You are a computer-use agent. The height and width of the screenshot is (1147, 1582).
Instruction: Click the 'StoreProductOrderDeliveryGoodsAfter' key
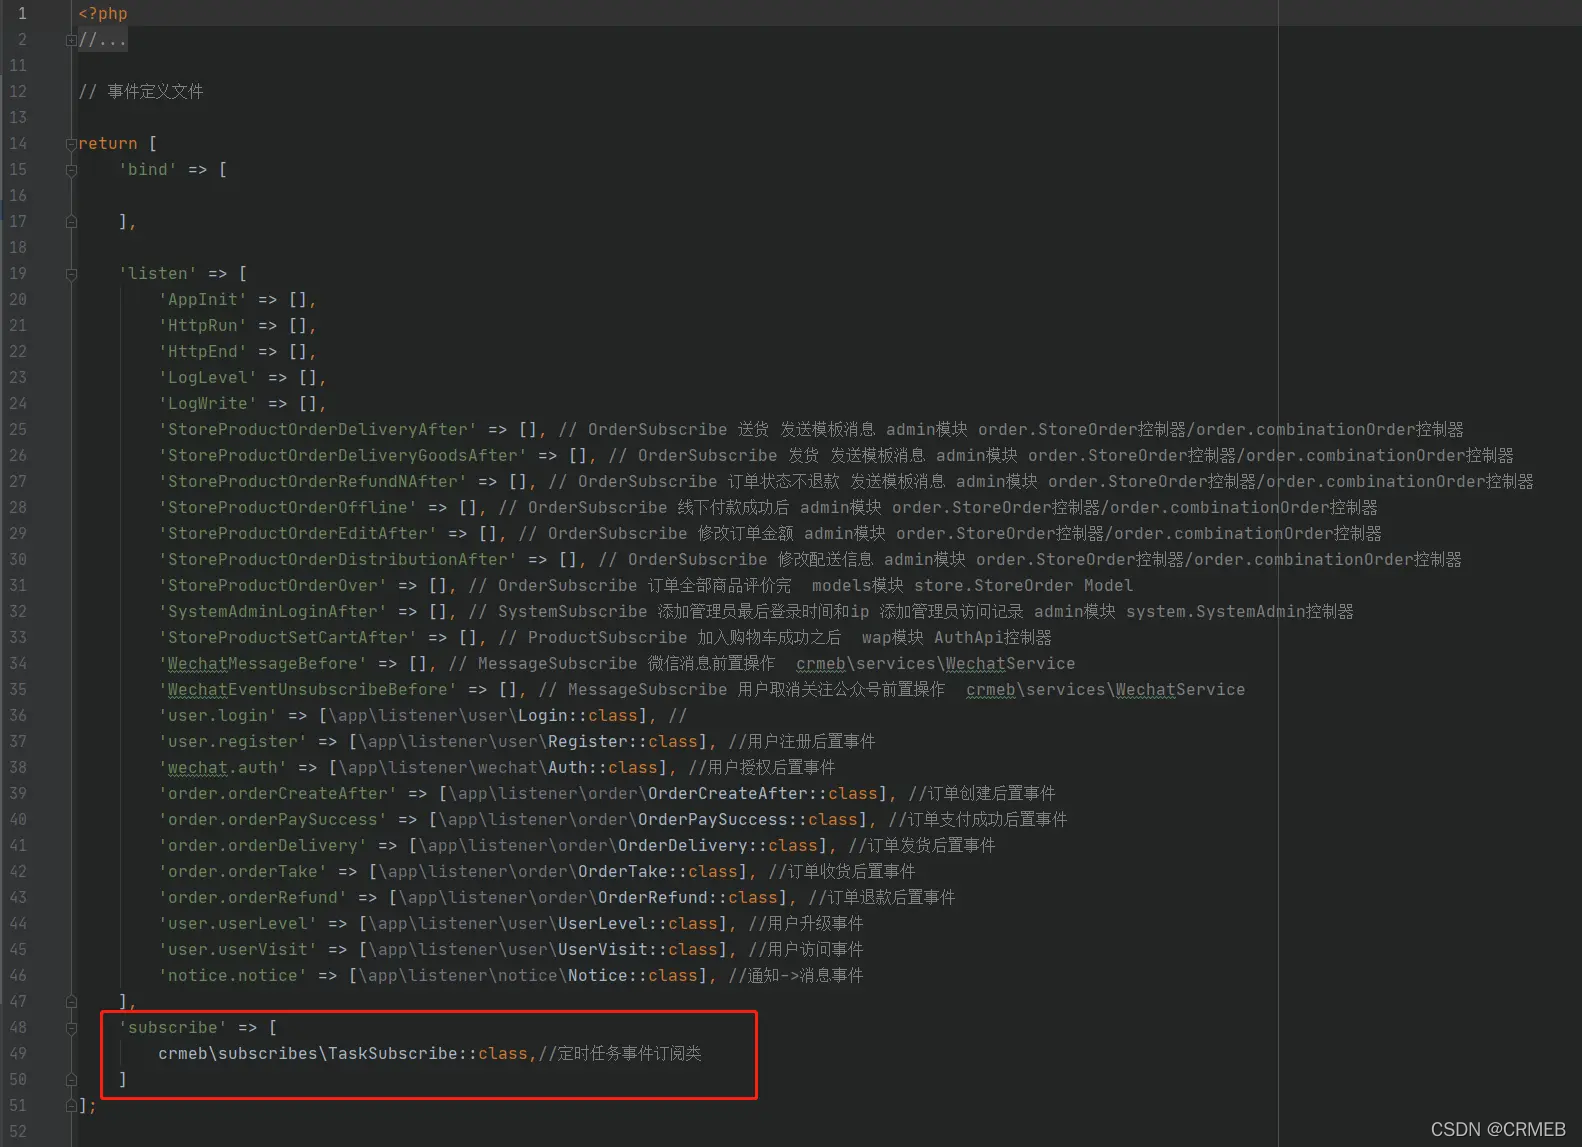click(343, 456)
